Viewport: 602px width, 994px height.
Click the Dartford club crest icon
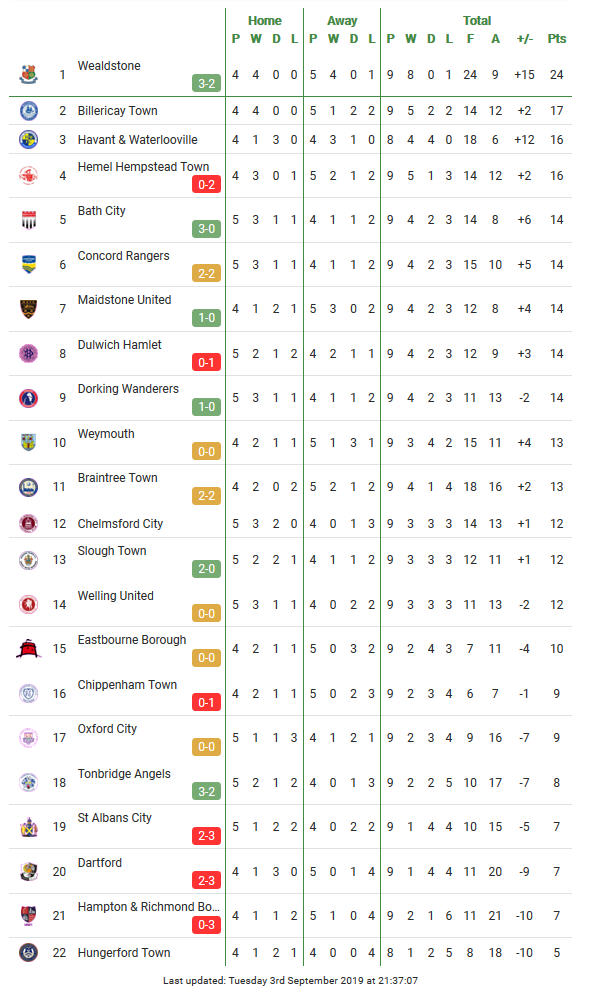(29, 872)
